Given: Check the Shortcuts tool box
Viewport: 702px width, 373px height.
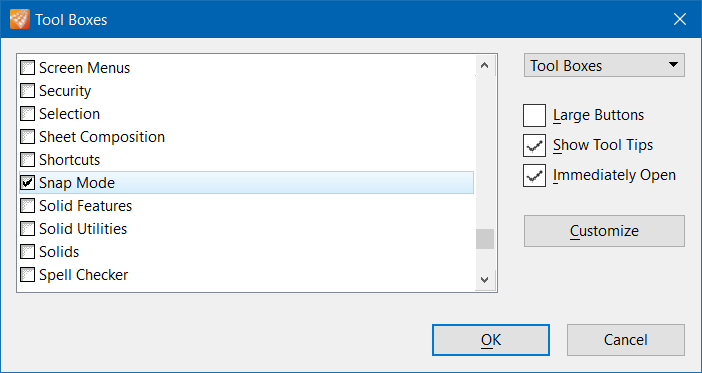Looking at the screenshot, I should tap(28, 160).
